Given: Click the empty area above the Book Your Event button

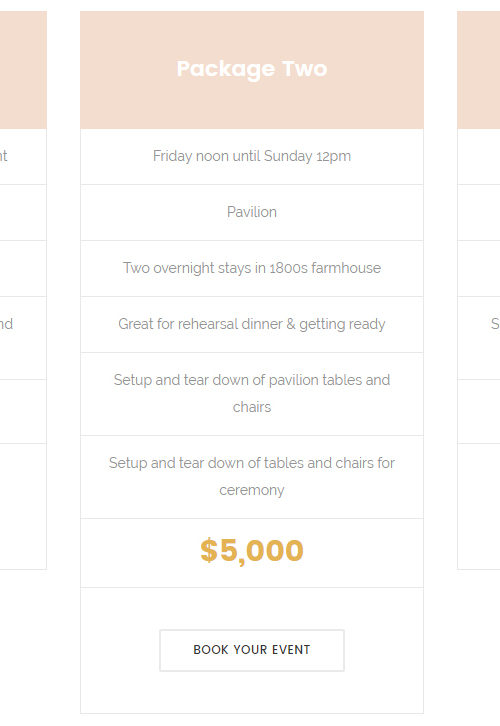Looking at the screenshot, I should (252, 608).
